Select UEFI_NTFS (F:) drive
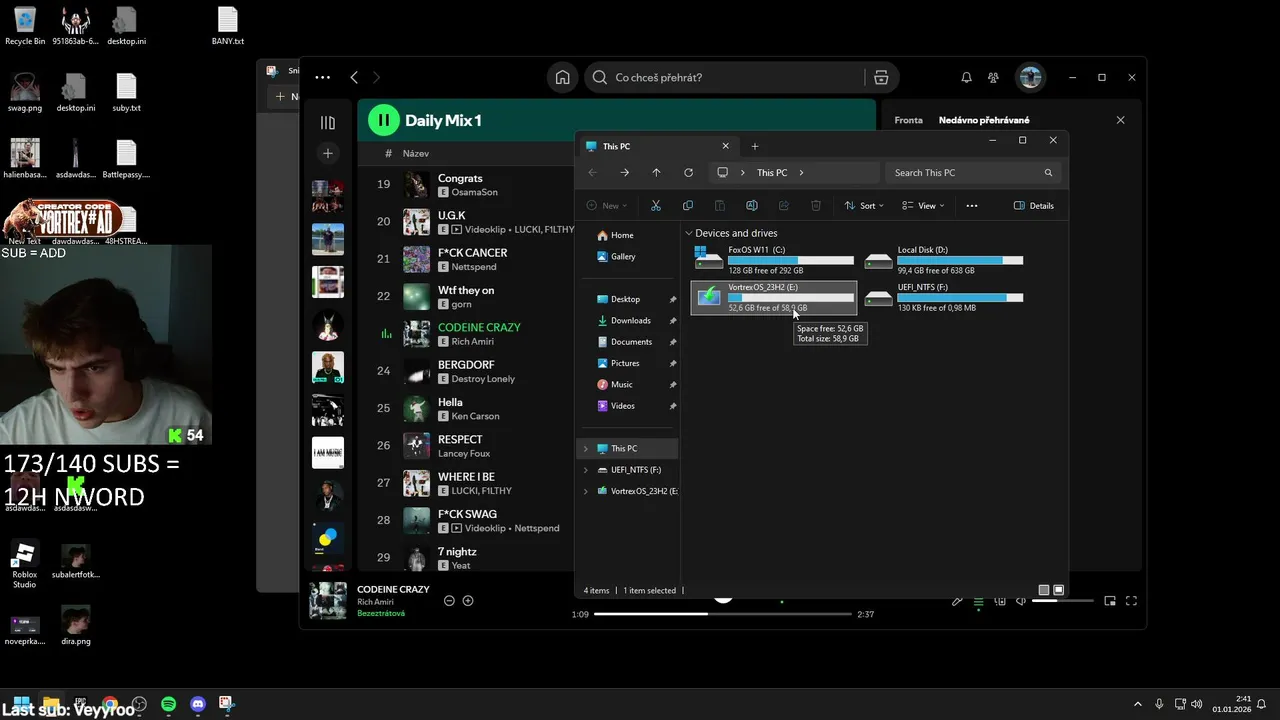The width and height of the screenshot is (1280, 720). click(945, 297)
